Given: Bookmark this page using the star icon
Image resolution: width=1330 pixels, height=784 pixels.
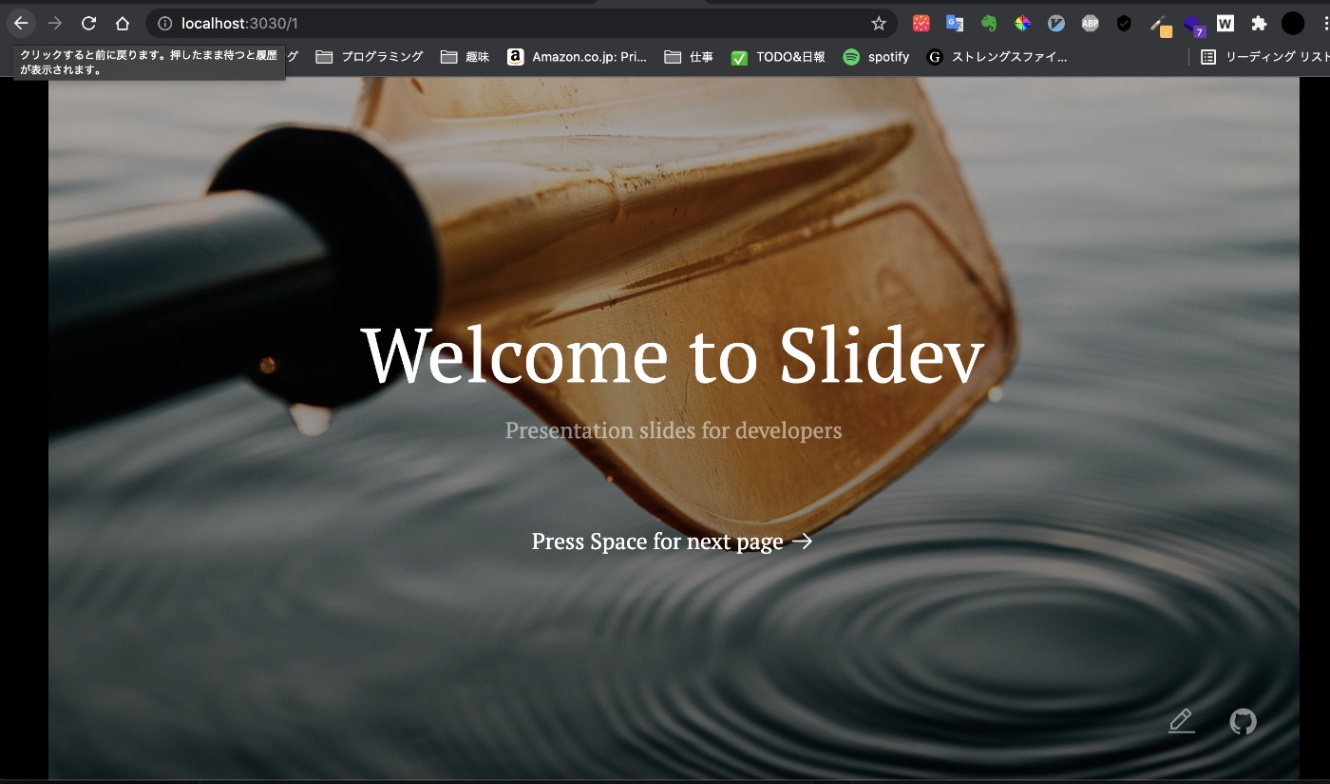Looking at the screenshot, I should (x=877, y=22).
